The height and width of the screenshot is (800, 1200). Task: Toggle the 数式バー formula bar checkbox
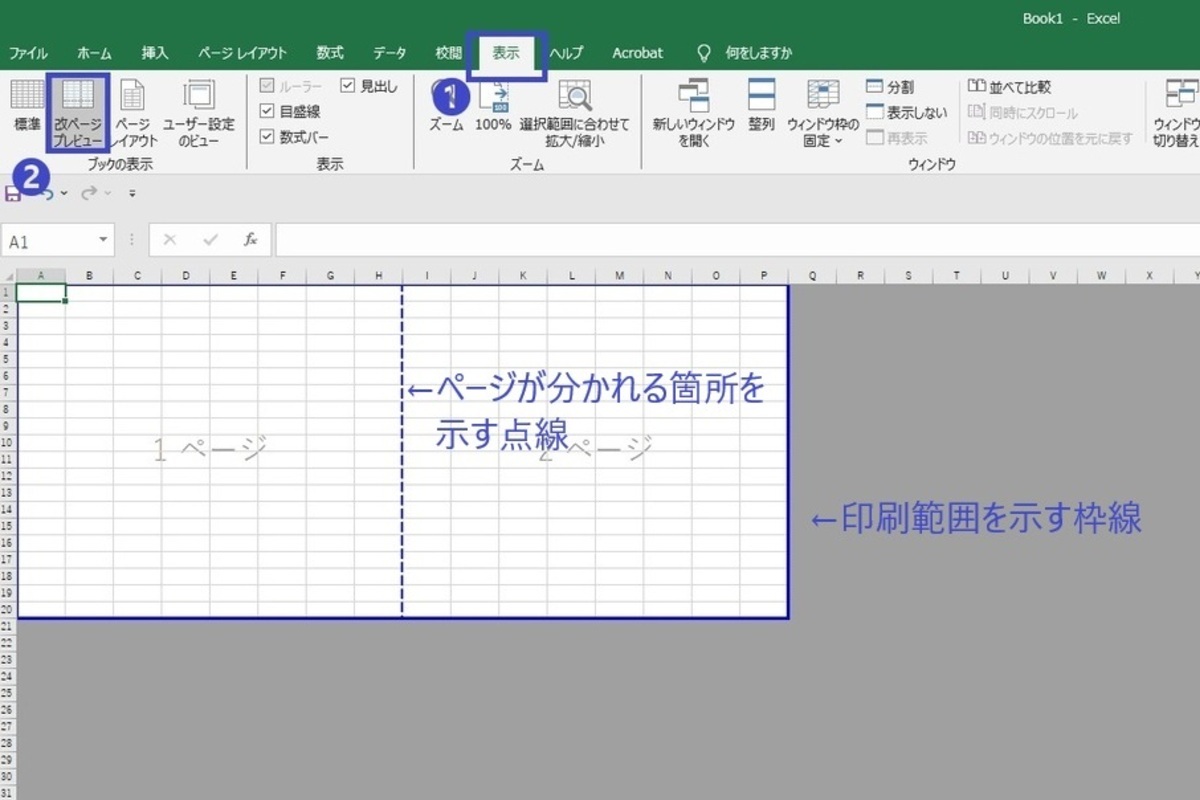pos(267,137)
